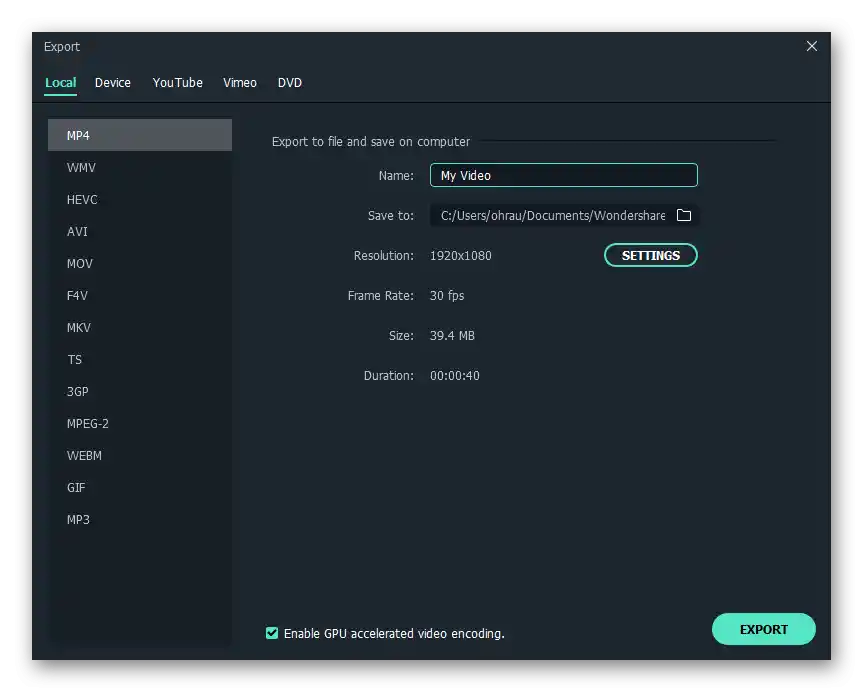Image resolution: width=863 pixels, height=692 pixels.
Task: Click the Name field containing My Video
Action: point(564,175)
